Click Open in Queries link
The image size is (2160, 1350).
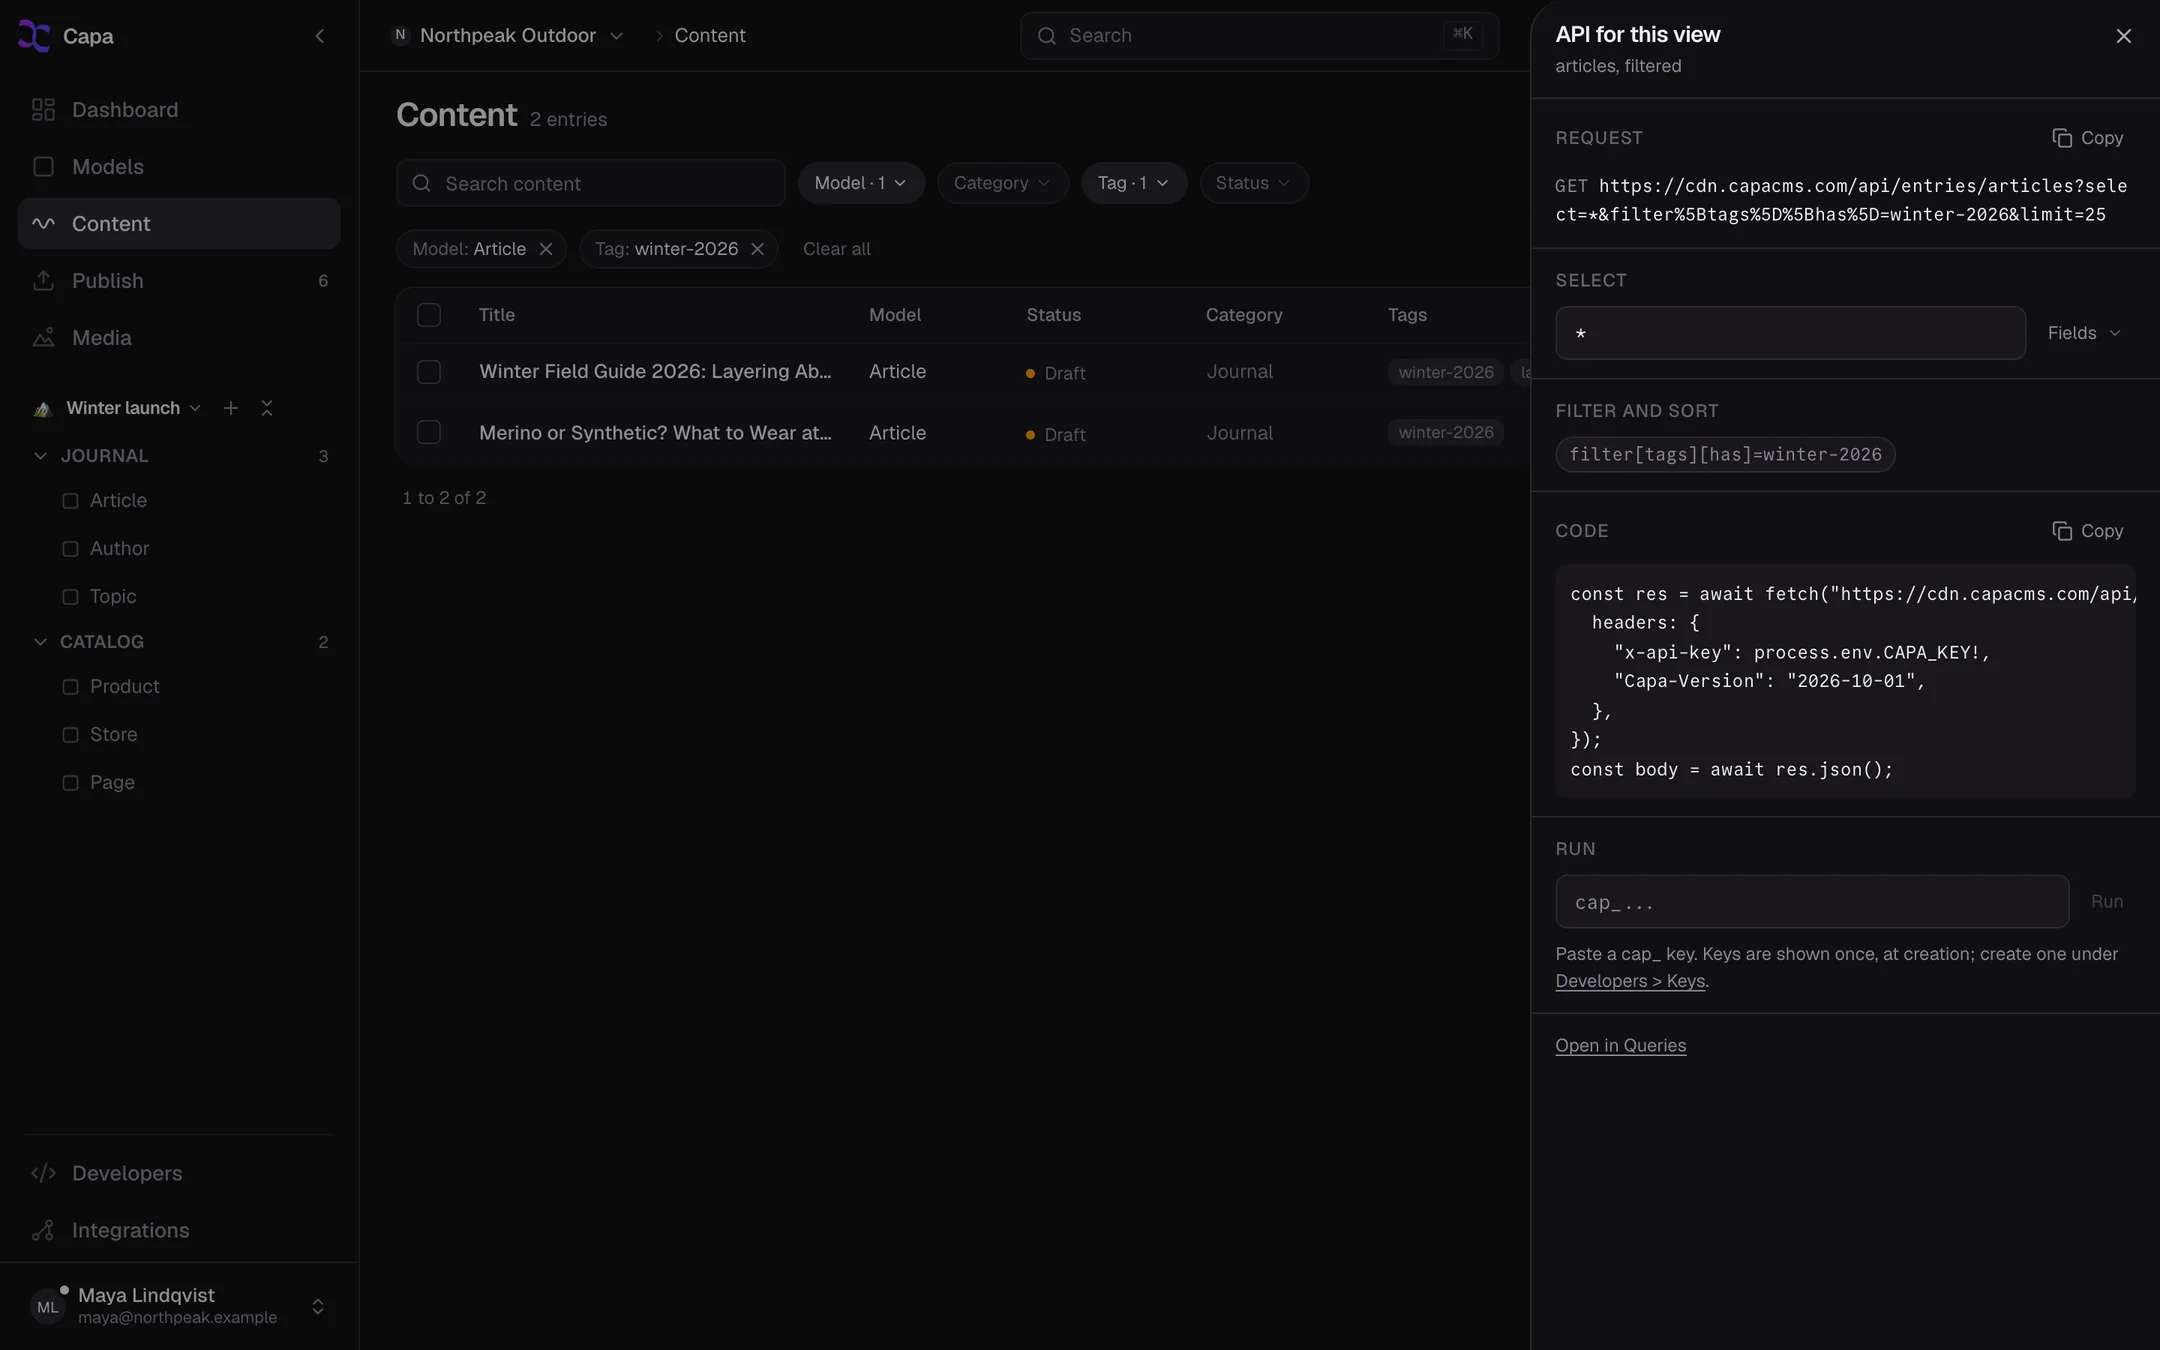1620,1045
